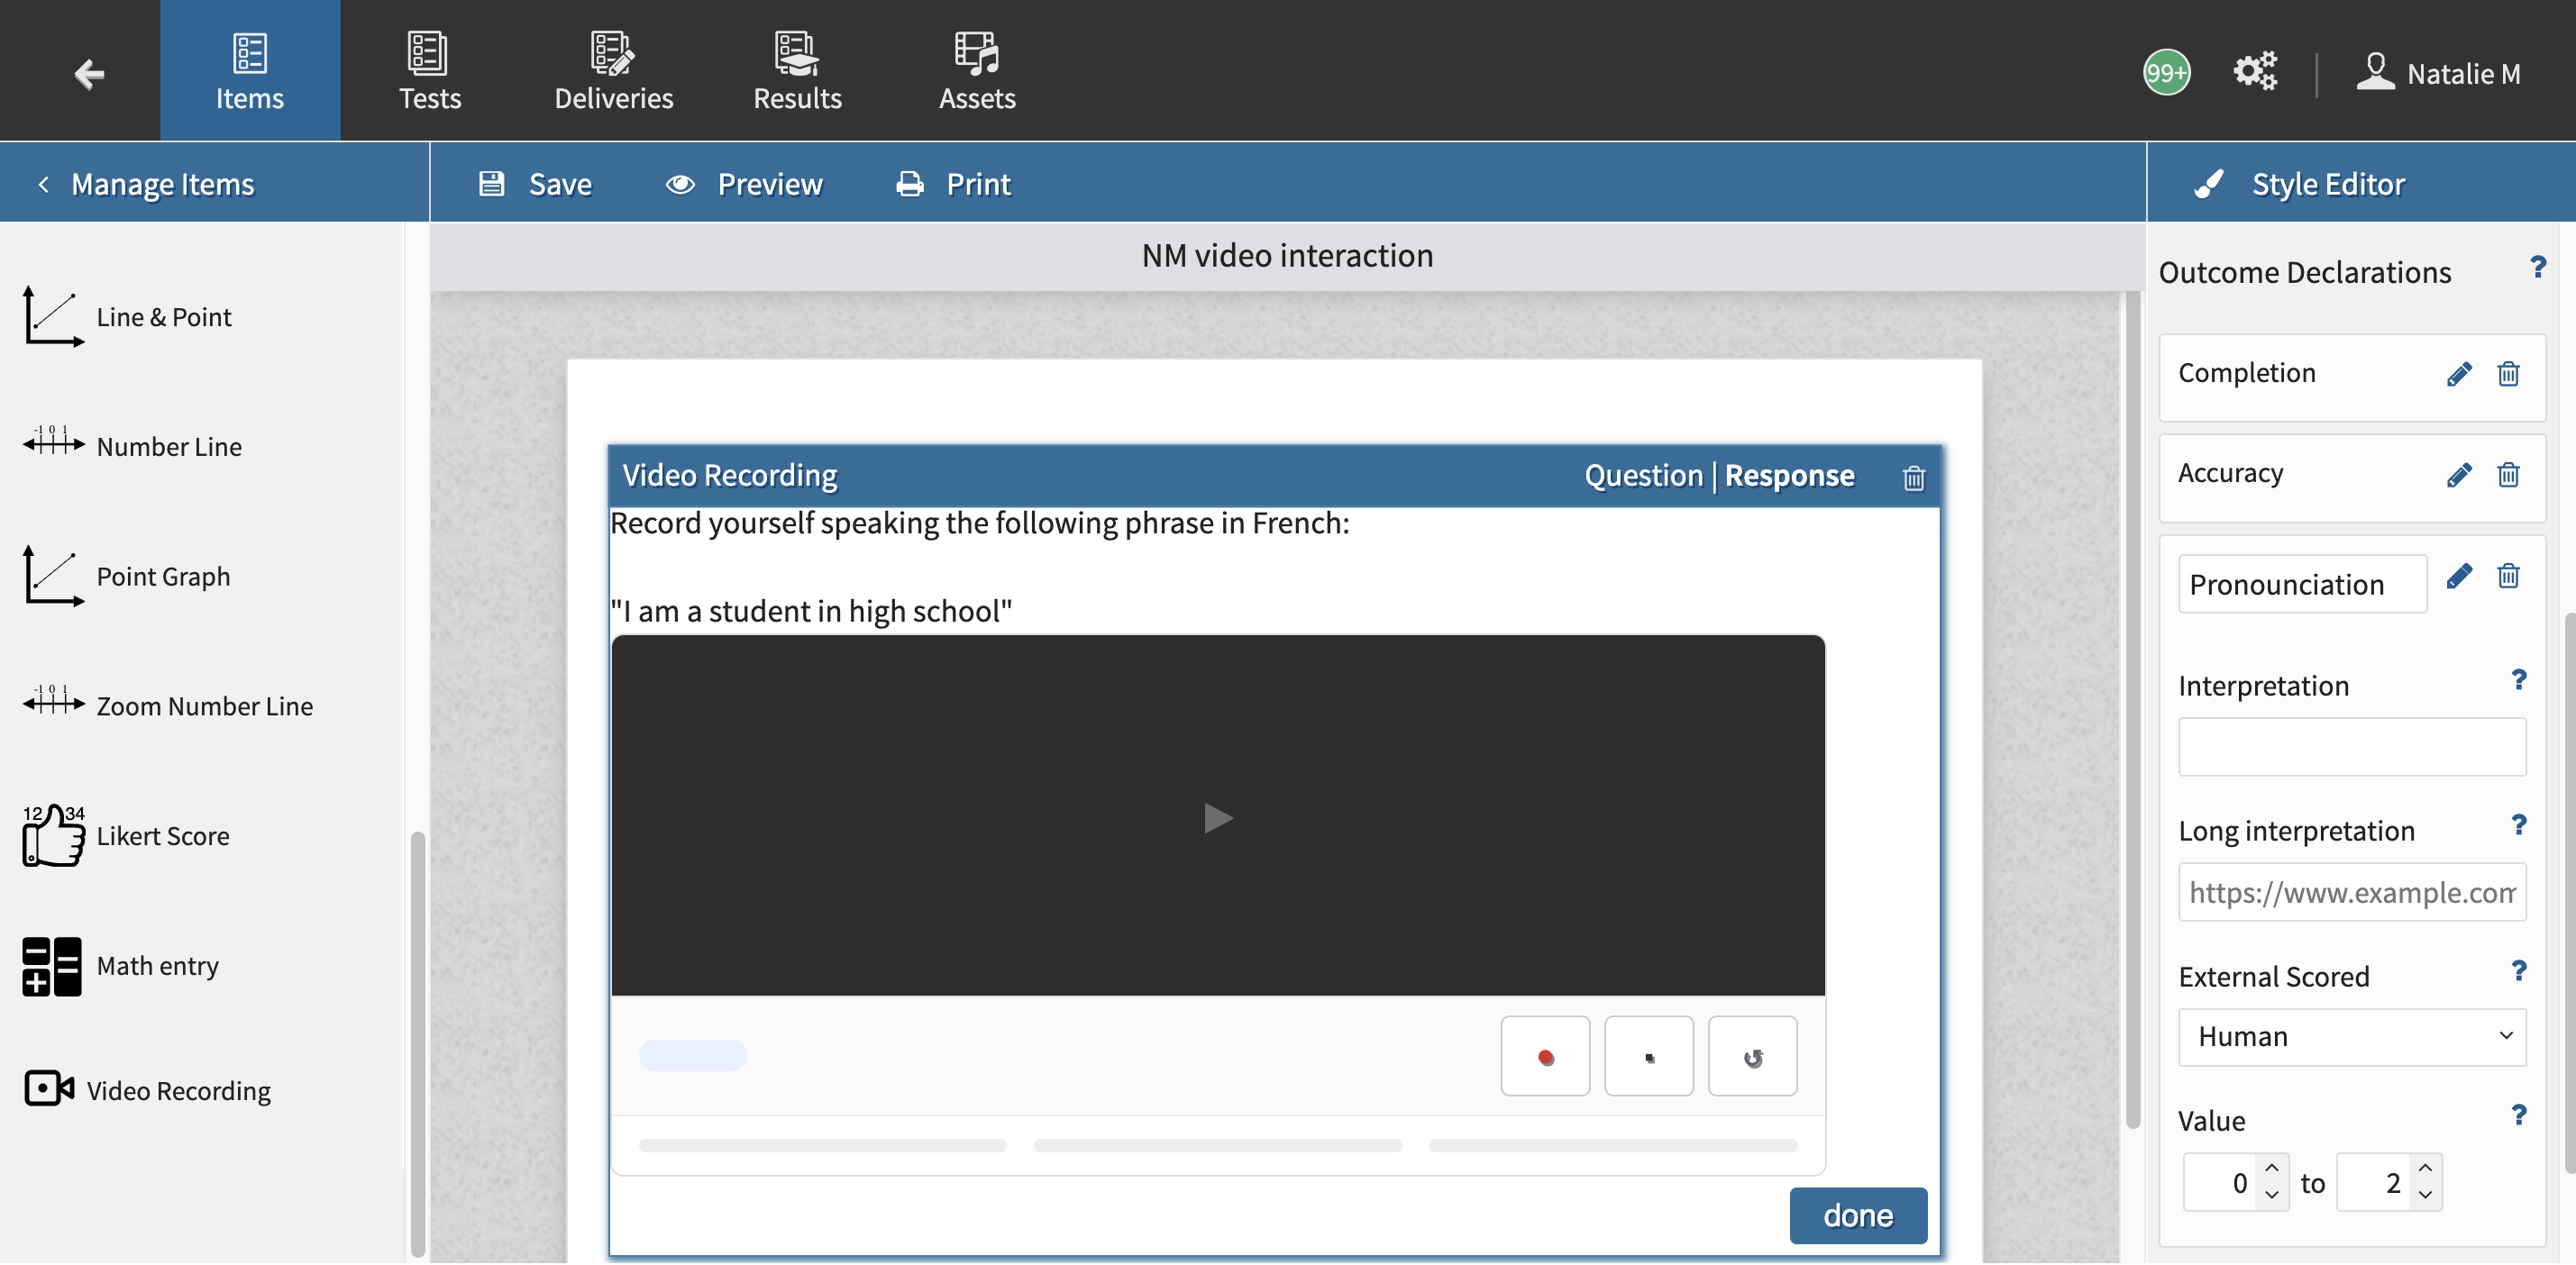Go to the Results tab
Image resolution: width=2576 pixels, height=1265 pixels.
pos(797,70)
